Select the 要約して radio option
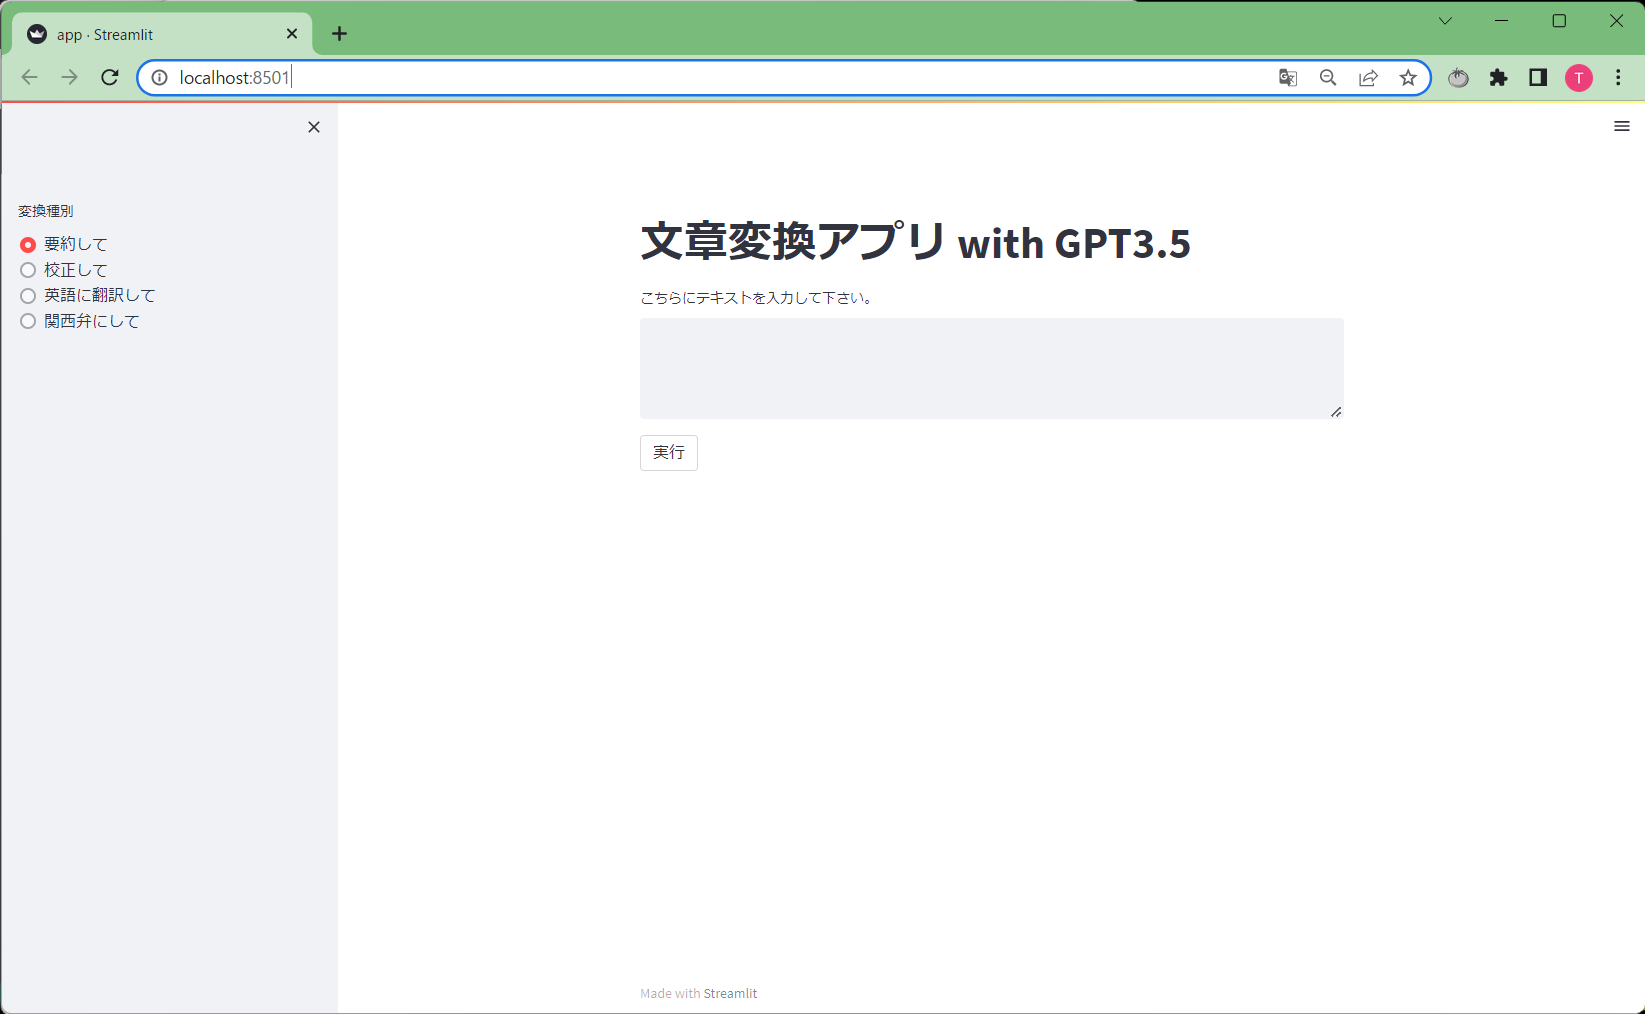The image size is (1645, 1014). [x=63, y=244]
